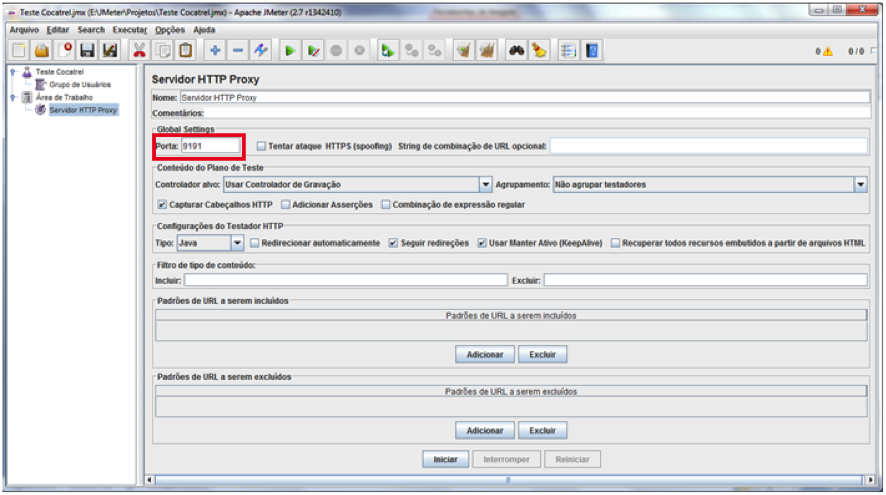886x495 pixels.
Task: Select Servidor HTTP Proxy in the tree
Action: coord(83,110)
